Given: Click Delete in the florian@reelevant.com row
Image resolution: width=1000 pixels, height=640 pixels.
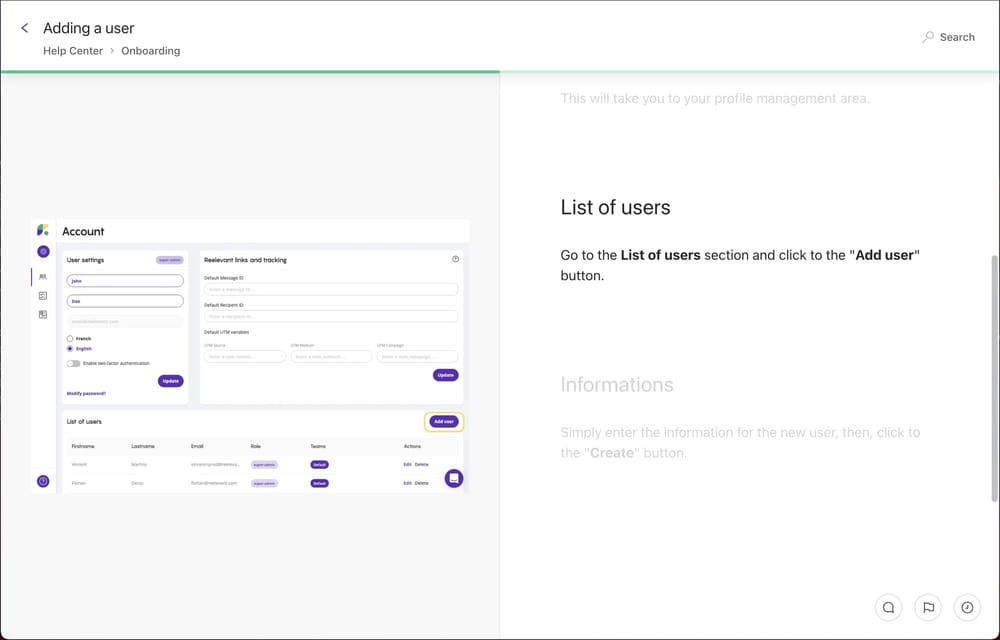Looking at the screenshot, I should (422, 483).
